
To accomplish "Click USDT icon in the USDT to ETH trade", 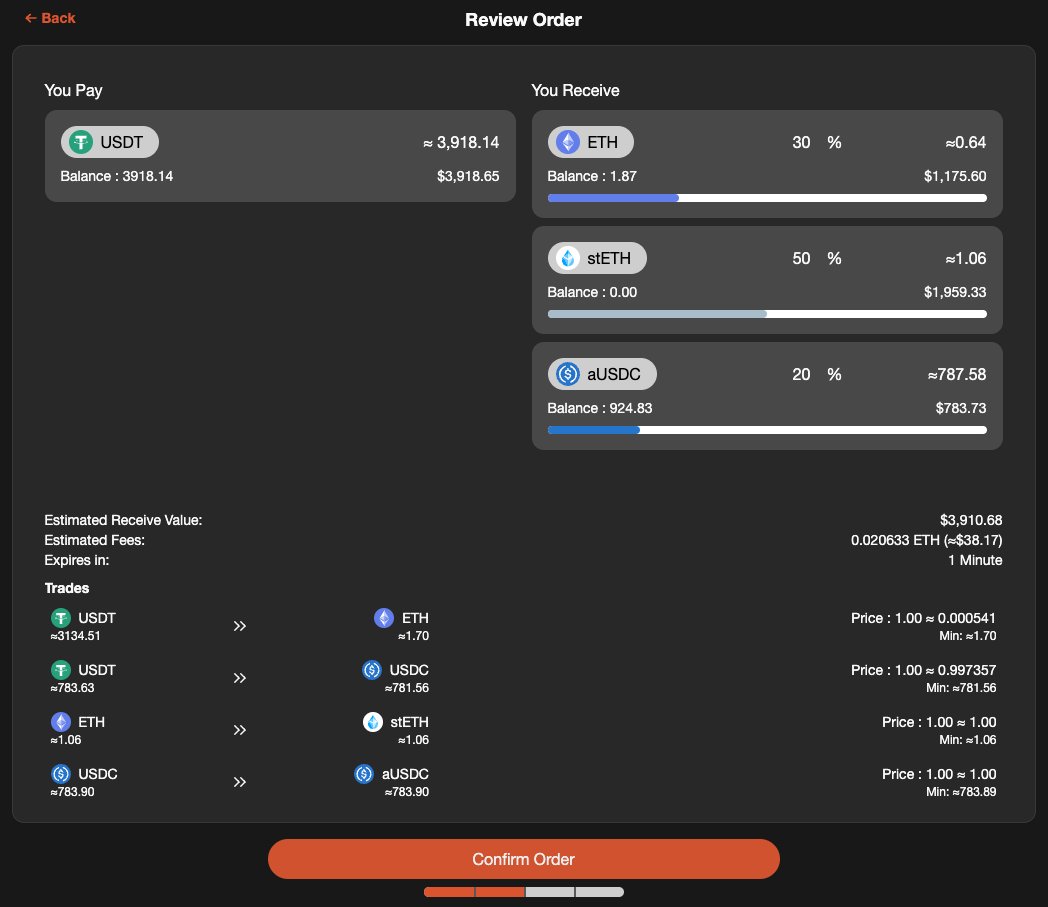I will [x=61, y=618].
